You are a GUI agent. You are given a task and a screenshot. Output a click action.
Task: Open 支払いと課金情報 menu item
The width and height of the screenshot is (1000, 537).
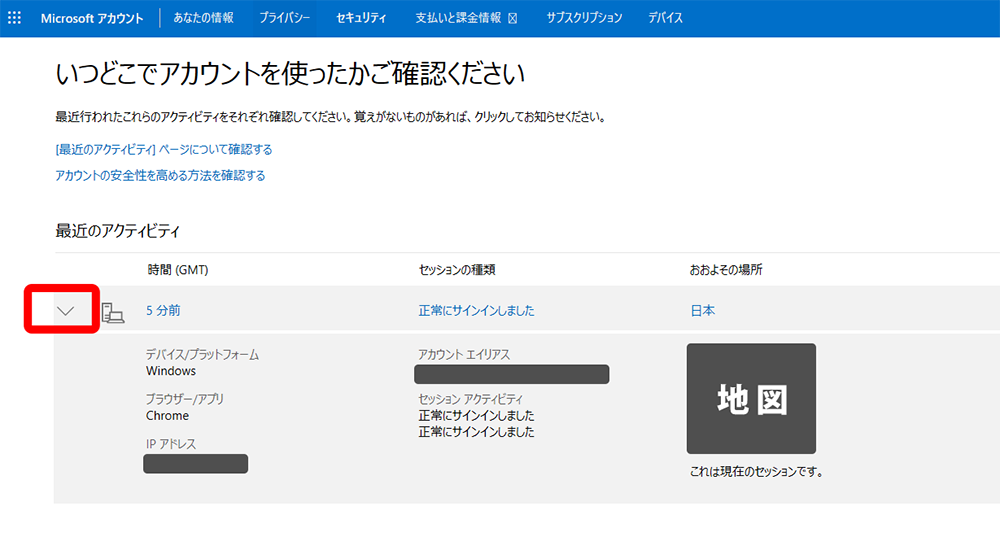click(458, 18)
